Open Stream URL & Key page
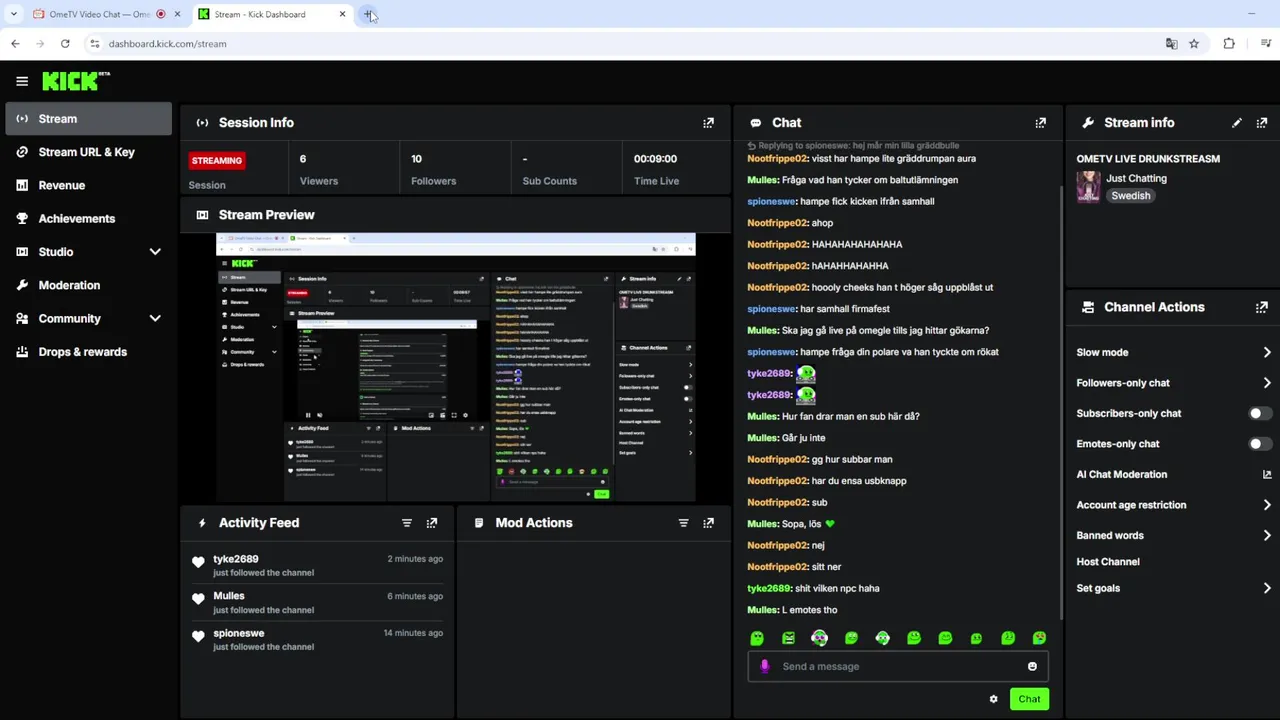 click(88, 152)
